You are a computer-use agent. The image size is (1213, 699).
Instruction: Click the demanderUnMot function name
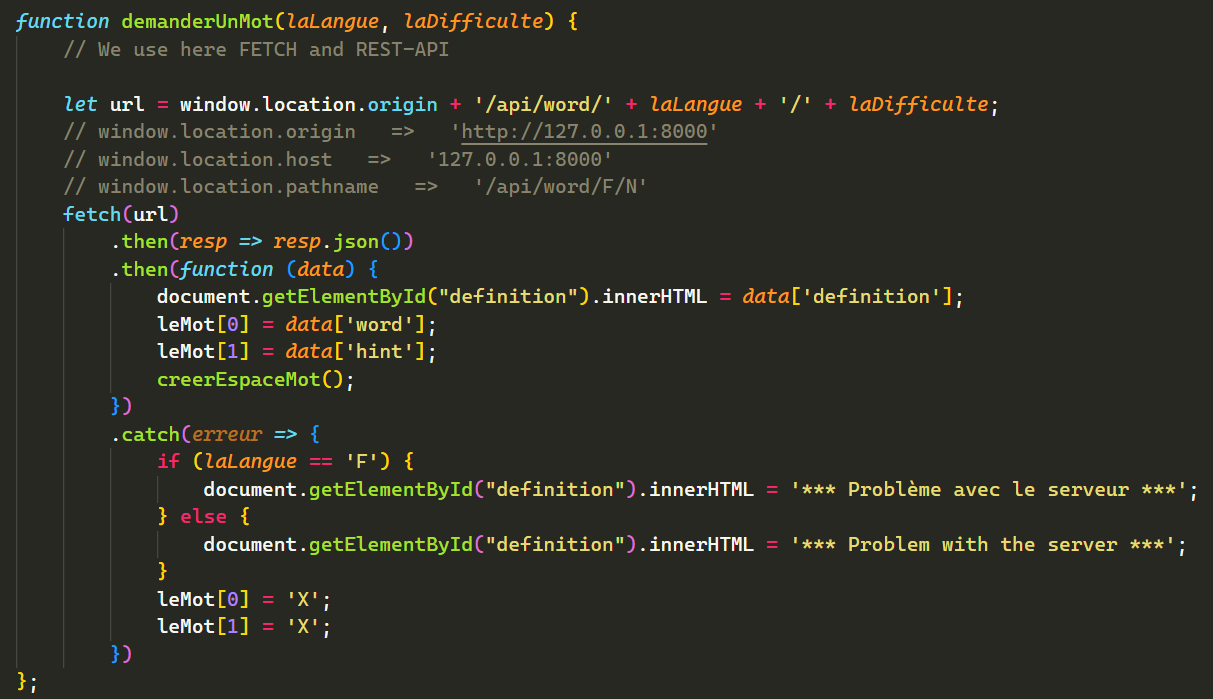pos(198,21)
